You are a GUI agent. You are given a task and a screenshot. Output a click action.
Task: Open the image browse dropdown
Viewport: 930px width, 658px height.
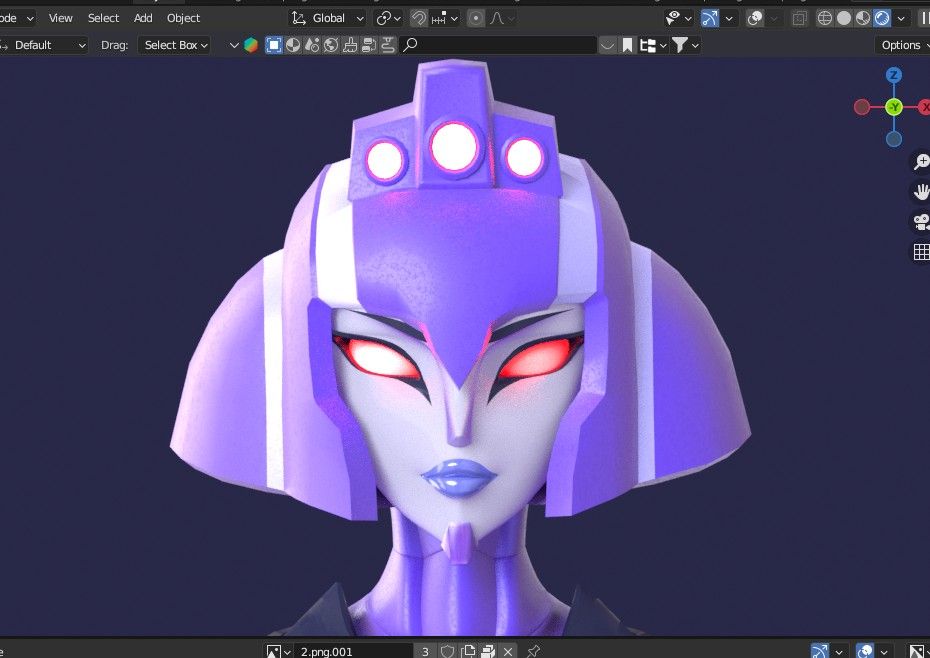[278, 651]
